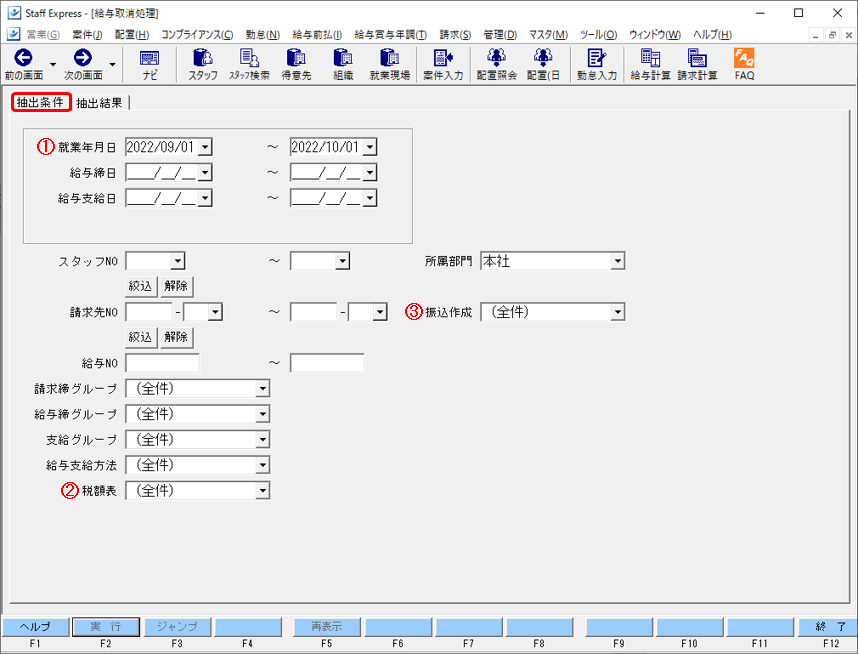
Task: Click the Staff Express app icon in title bar
Action: (x=14, y=13)
